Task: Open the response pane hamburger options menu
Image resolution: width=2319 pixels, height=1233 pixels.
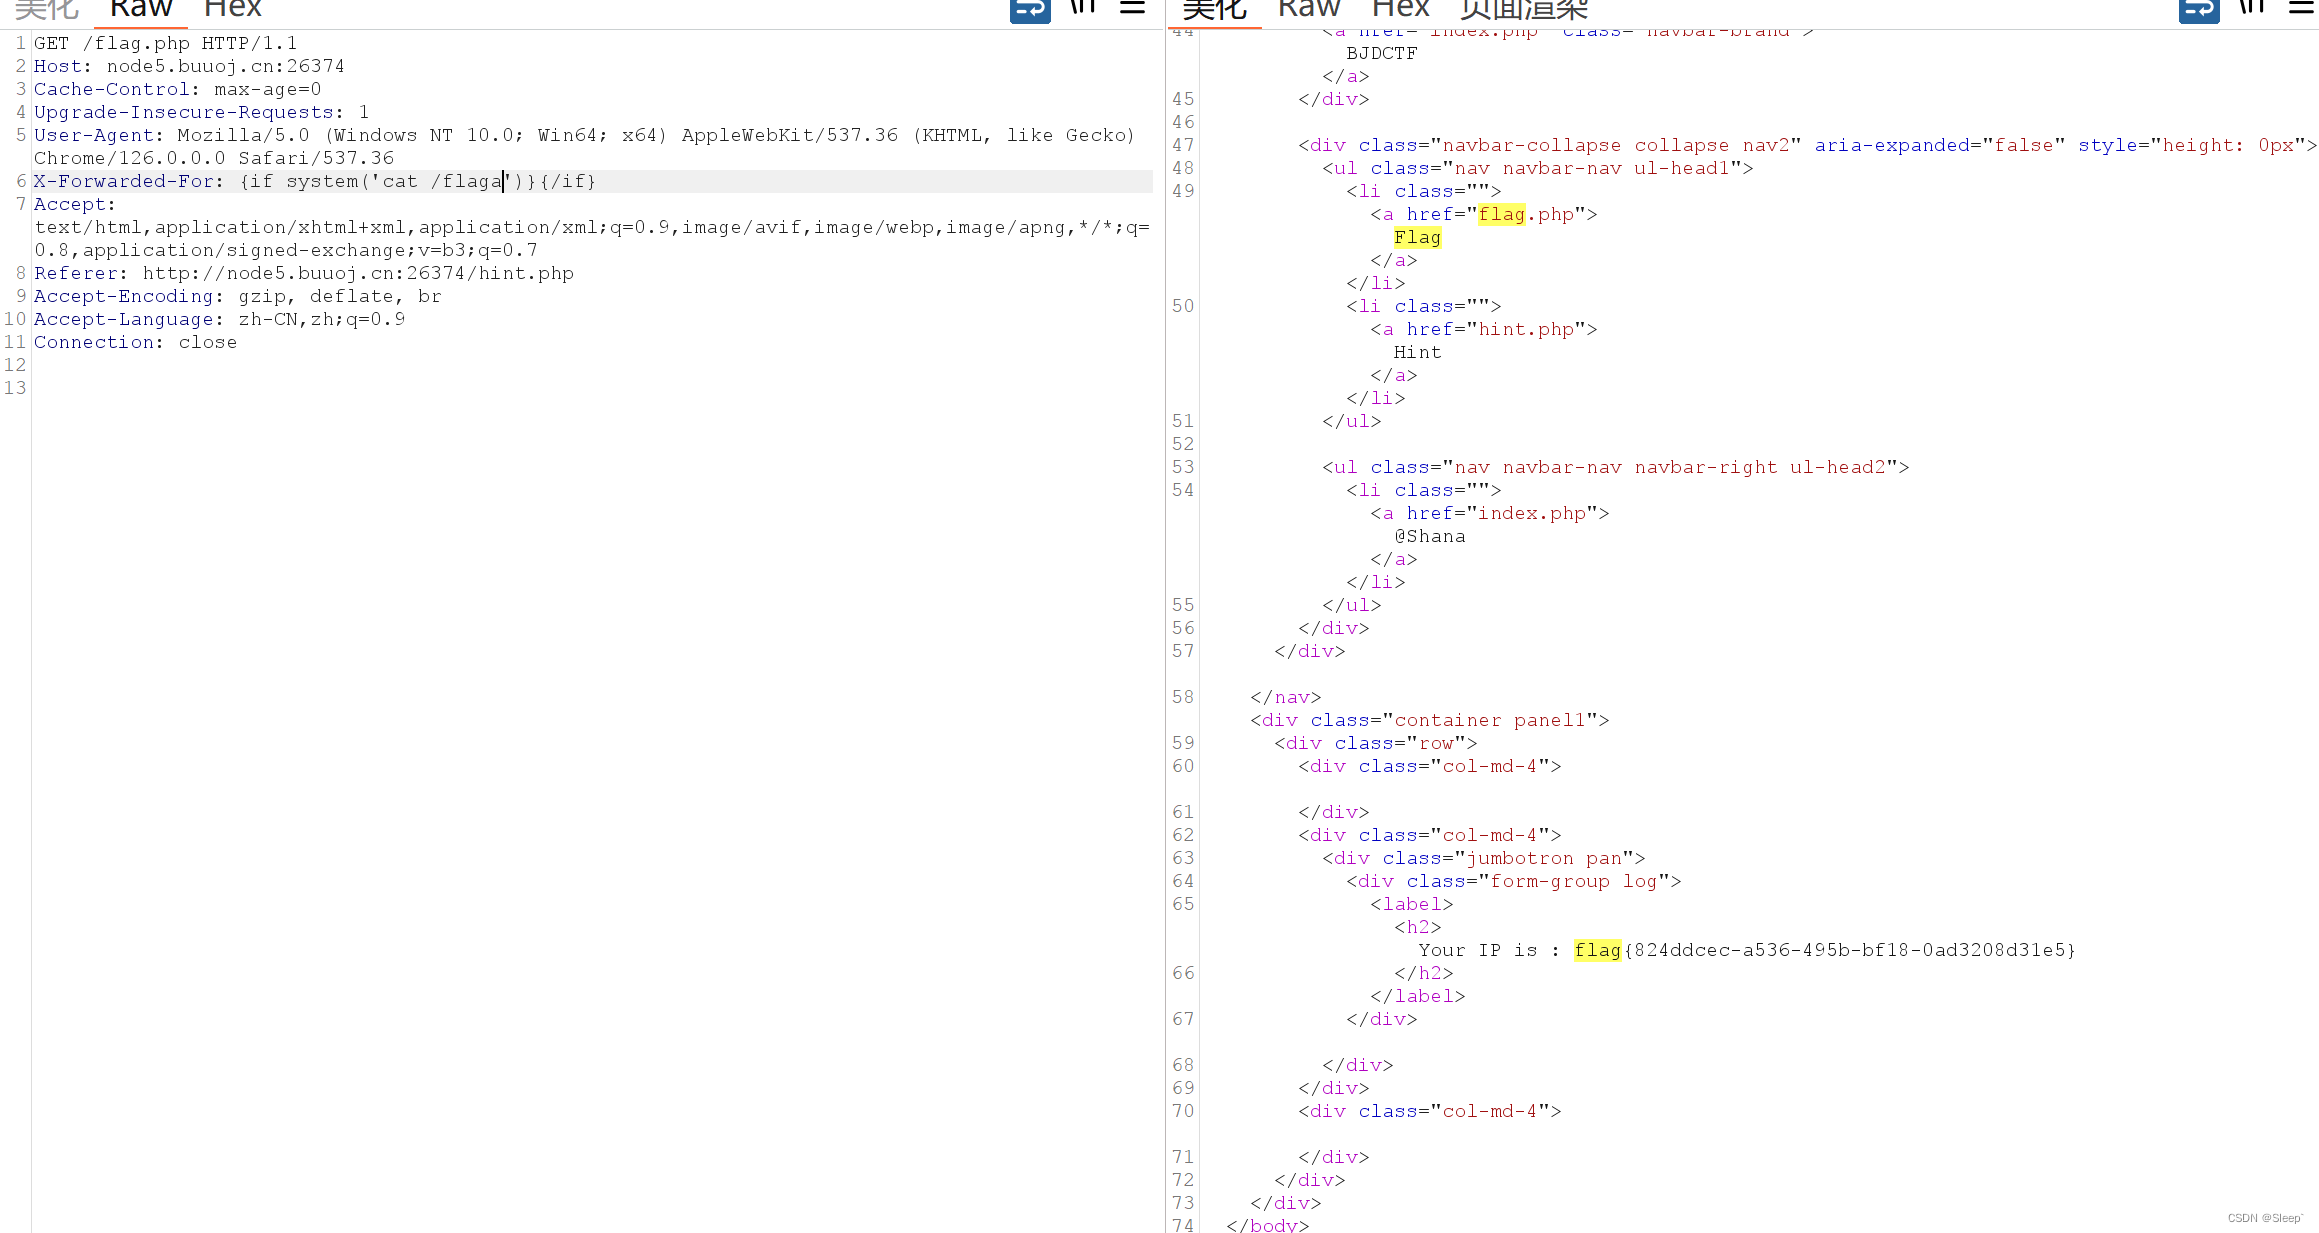Action: click(x=2301, y=7)
